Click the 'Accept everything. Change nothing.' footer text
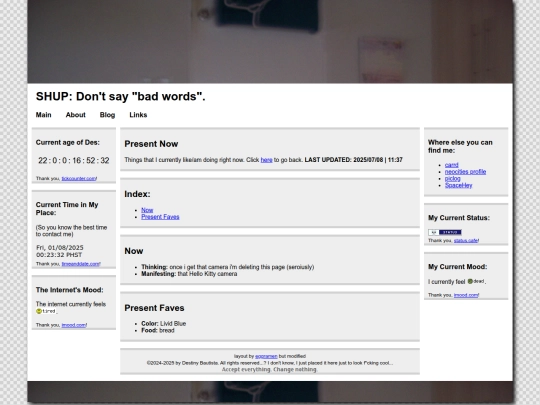The height and width of the screenshot is (405, 540). (x=270, y=370)
